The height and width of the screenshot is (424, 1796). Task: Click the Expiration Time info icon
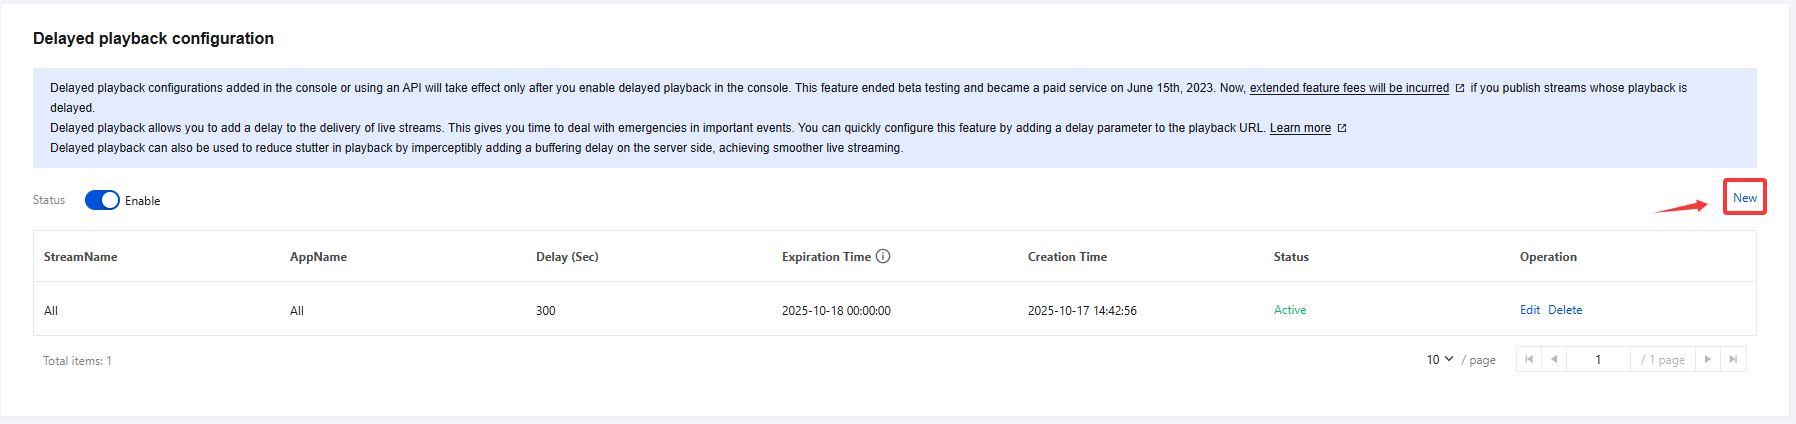click(883, 256)
